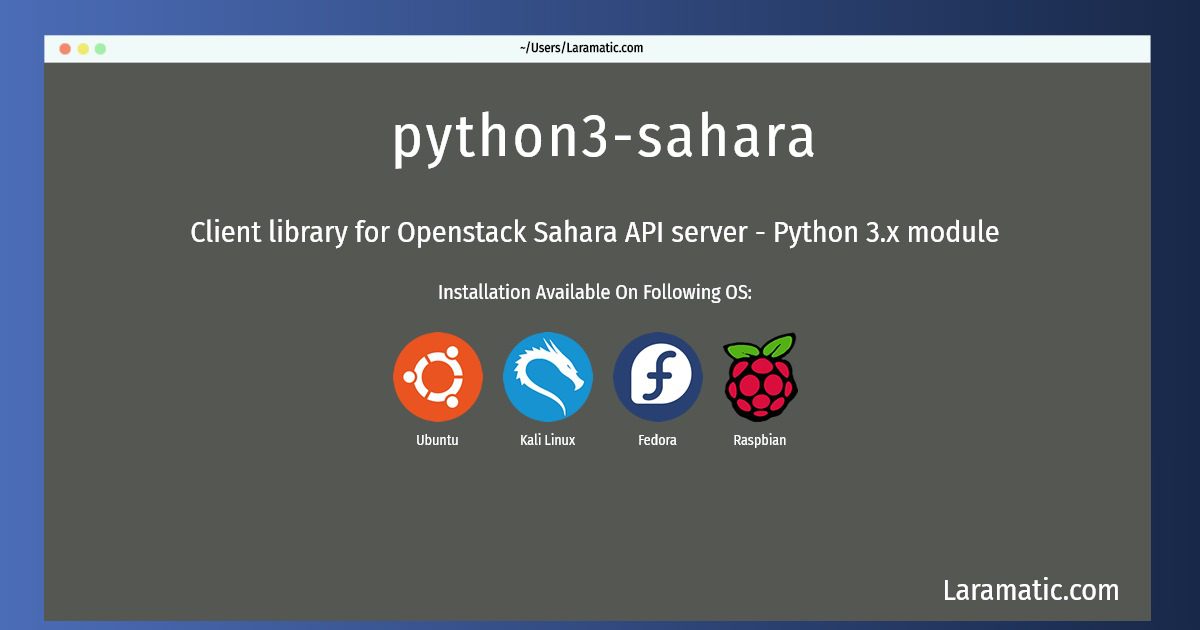Viewport: 1200px width, 630px height.
Task: Select the Raspbian text label
Action: pos(760,440)
